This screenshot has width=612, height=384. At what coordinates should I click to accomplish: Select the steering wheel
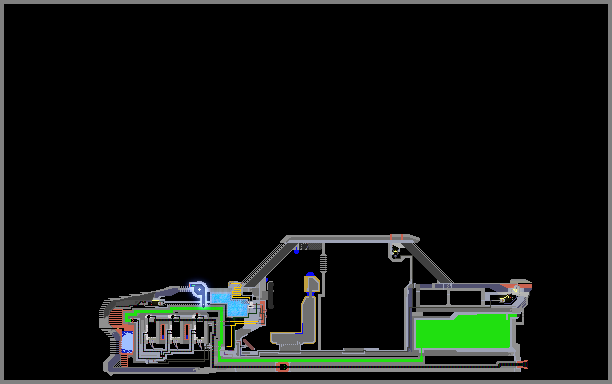[270, 295]
